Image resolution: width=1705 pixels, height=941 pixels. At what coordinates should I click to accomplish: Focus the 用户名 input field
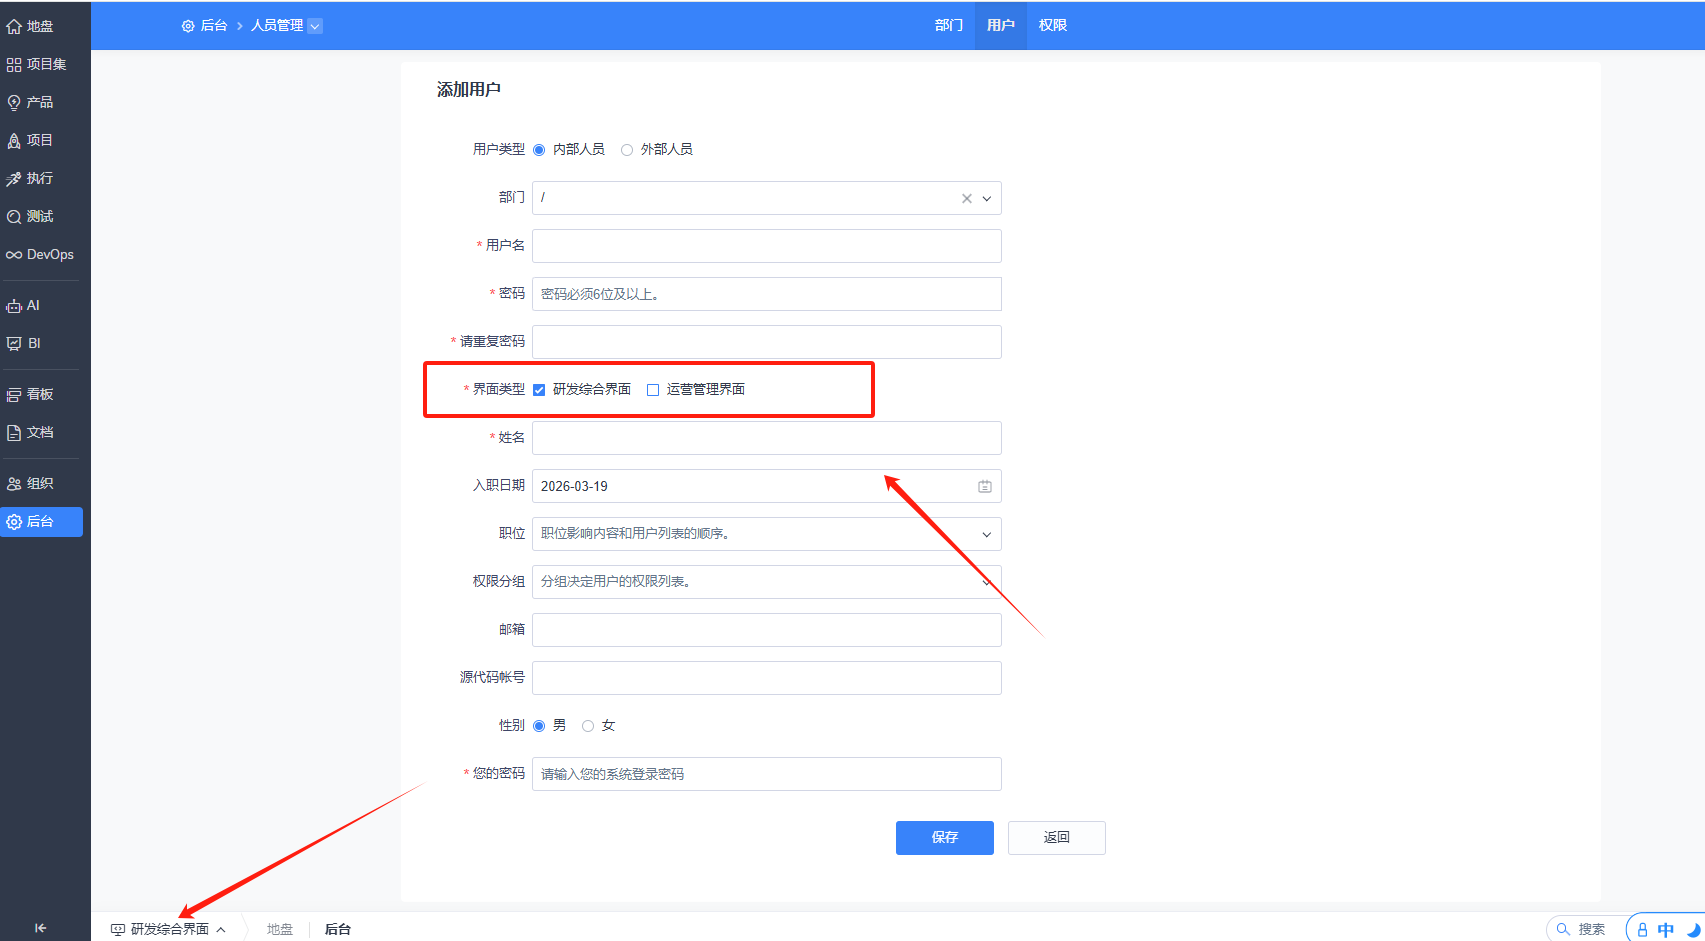point(767,246)
